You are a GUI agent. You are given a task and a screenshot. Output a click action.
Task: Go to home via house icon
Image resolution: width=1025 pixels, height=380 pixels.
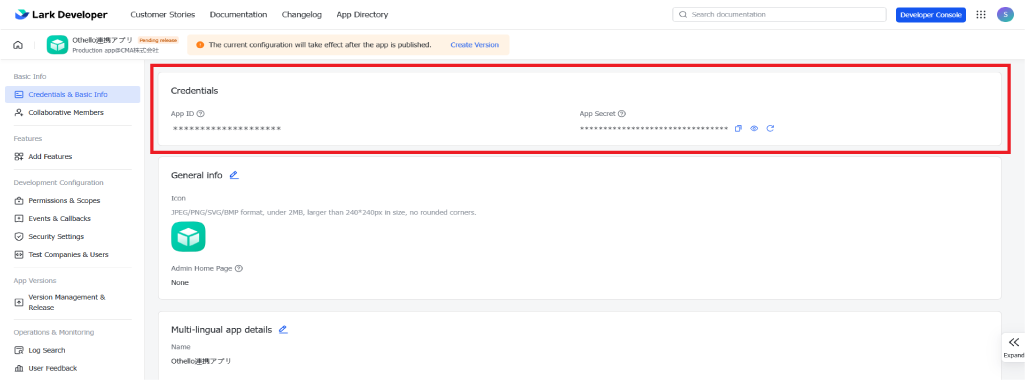pos(18,45)
